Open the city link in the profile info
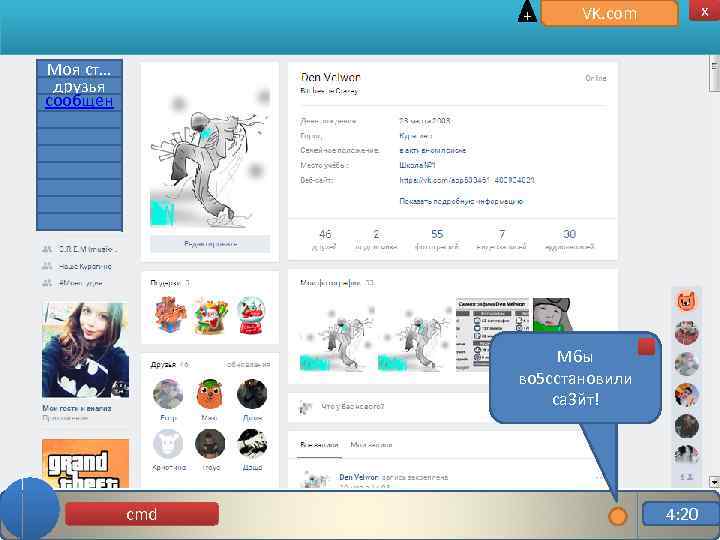Screen dimensions: 720x540 416,136
